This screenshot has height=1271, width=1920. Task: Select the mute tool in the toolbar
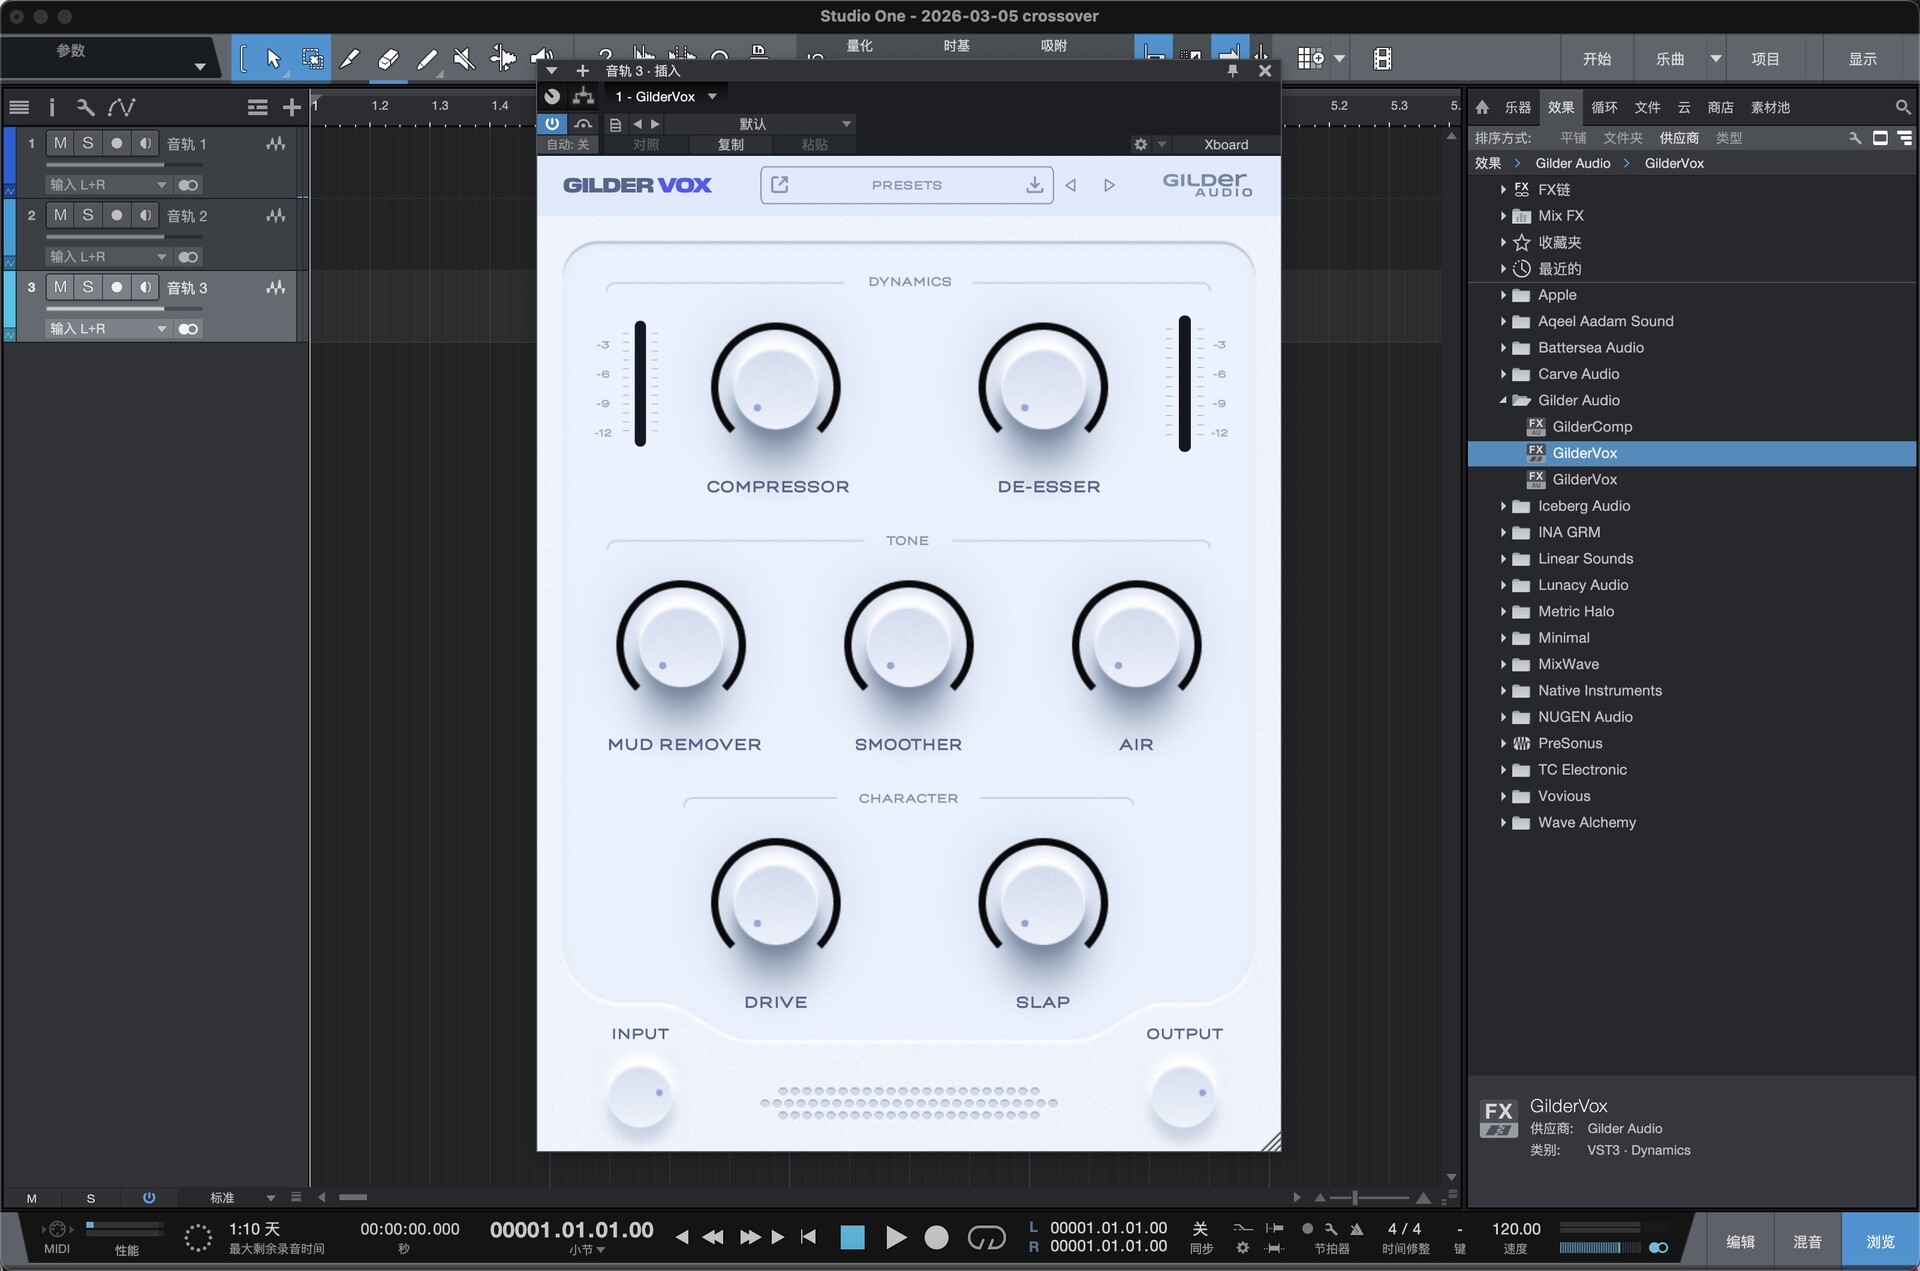(464, 57)
